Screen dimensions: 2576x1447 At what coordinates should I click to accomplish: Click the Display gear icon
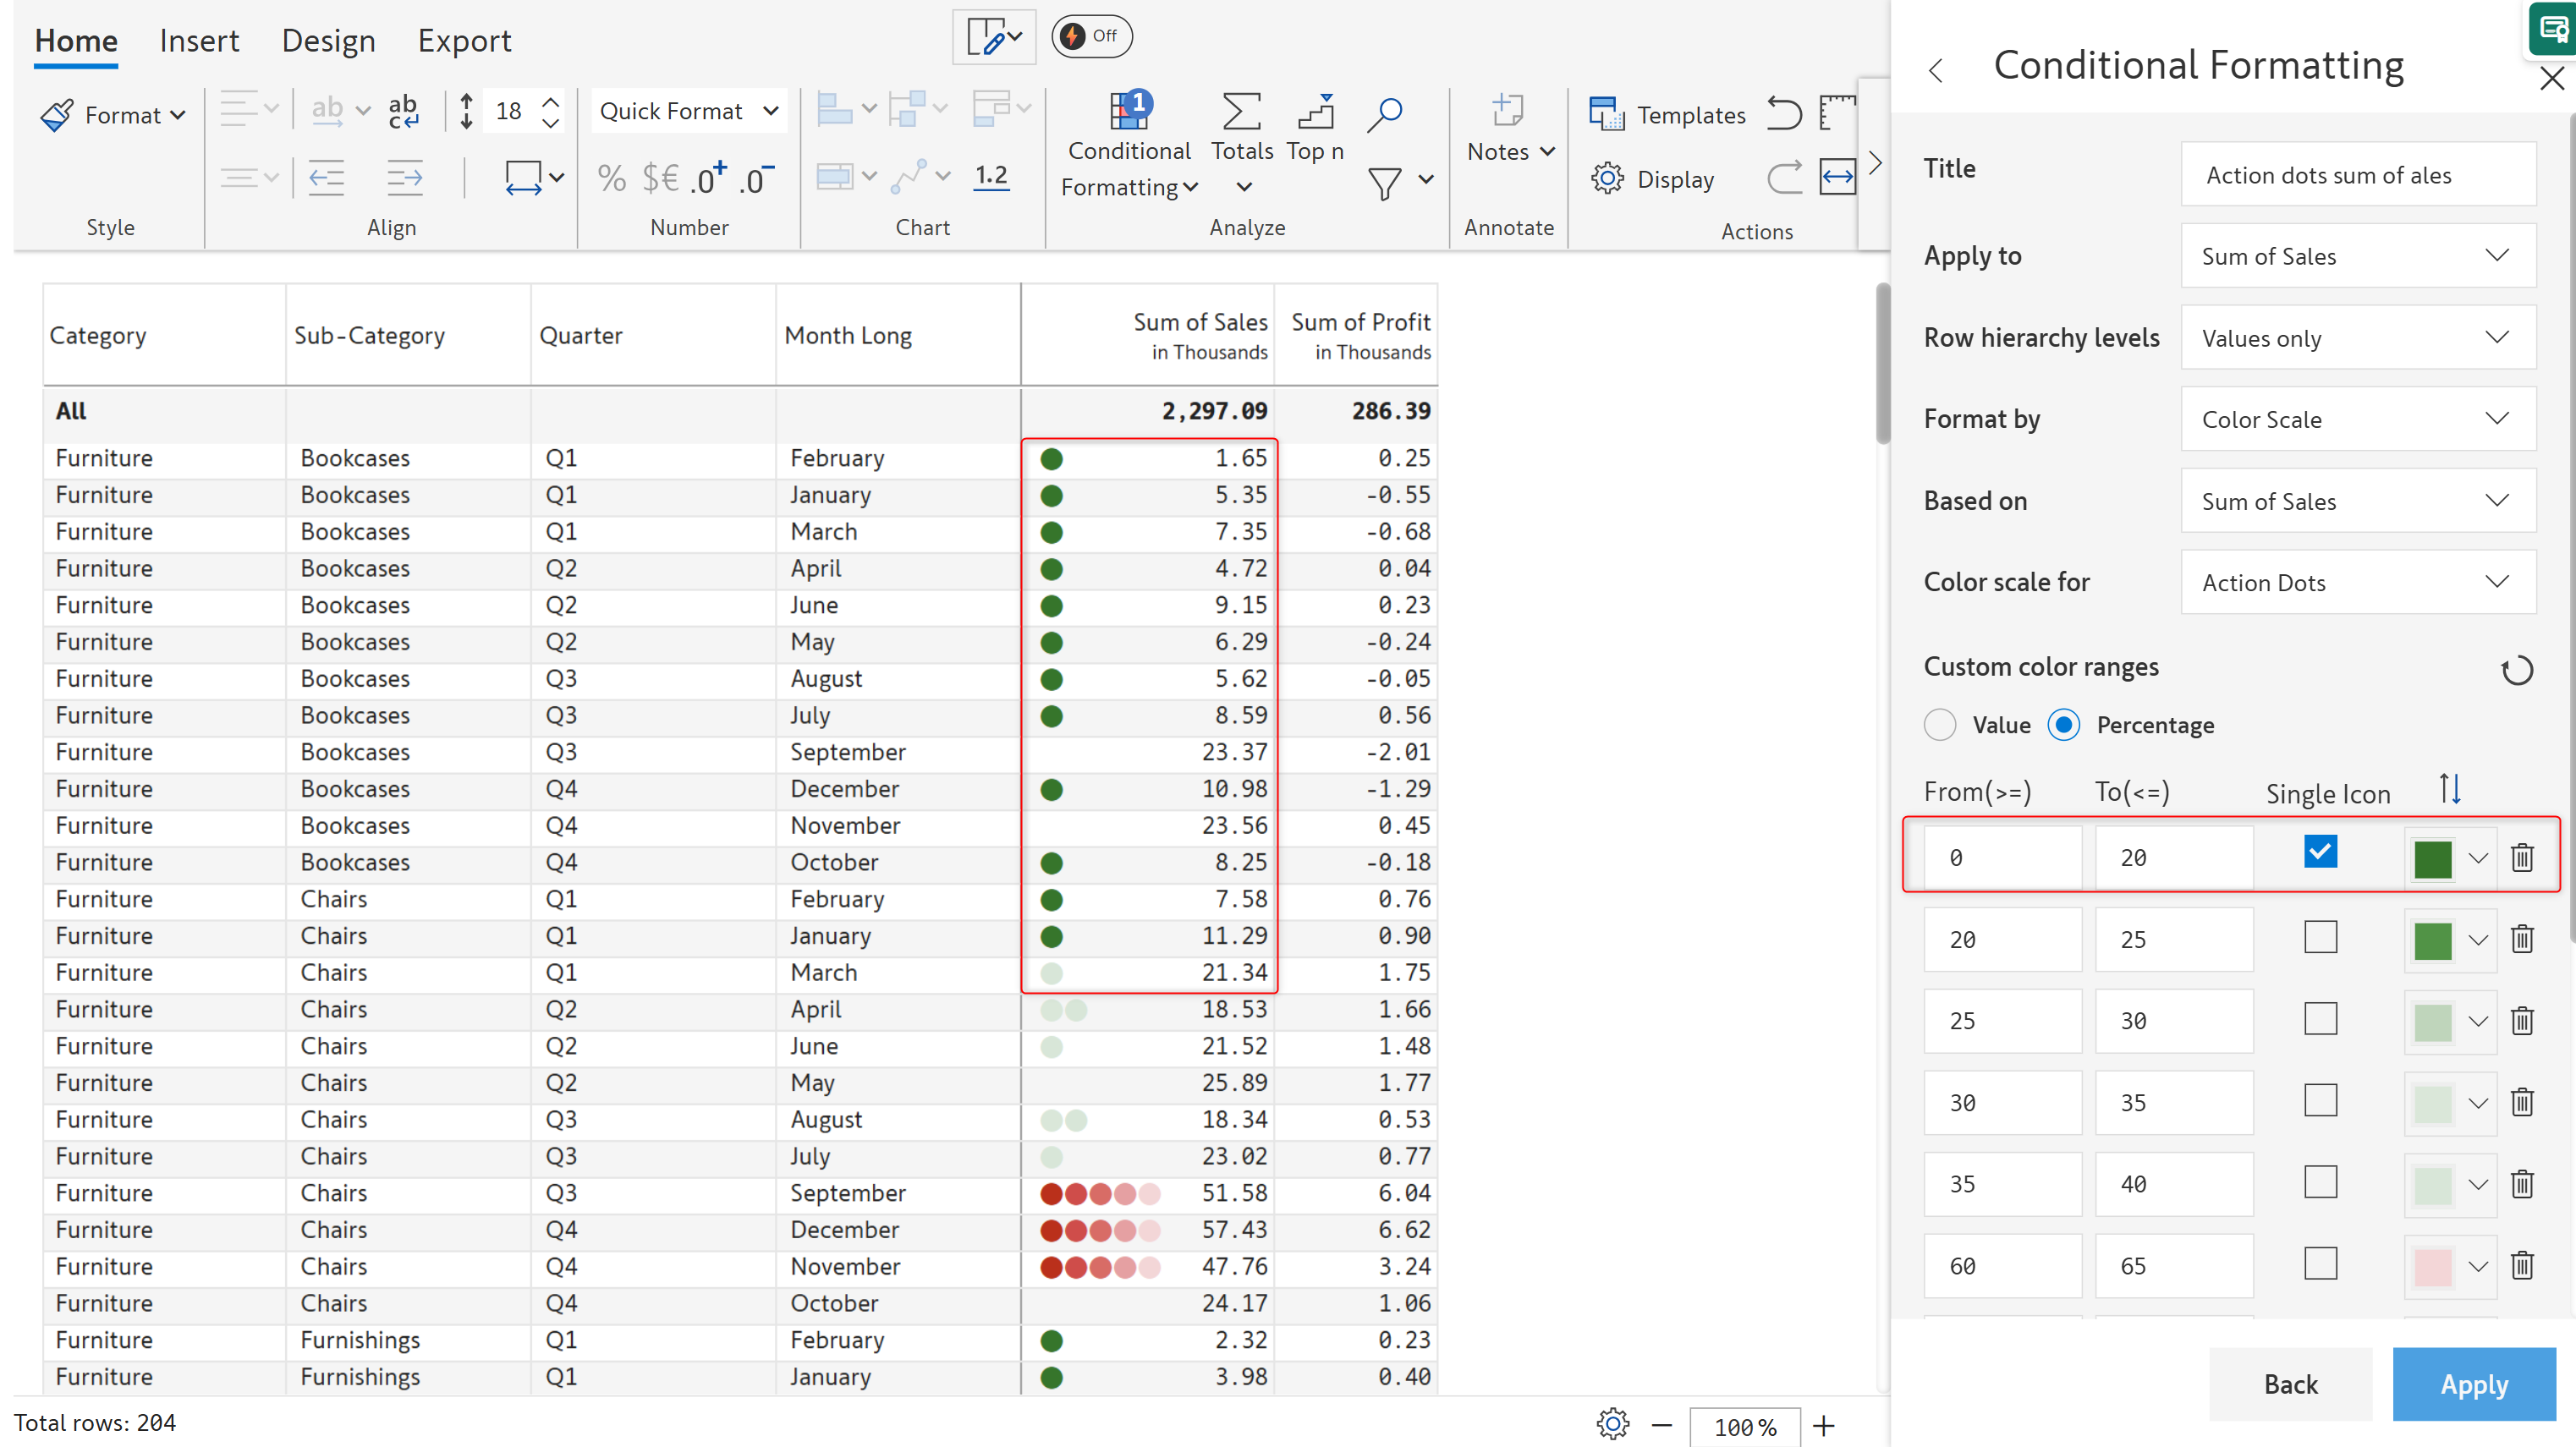(1607, 179)
